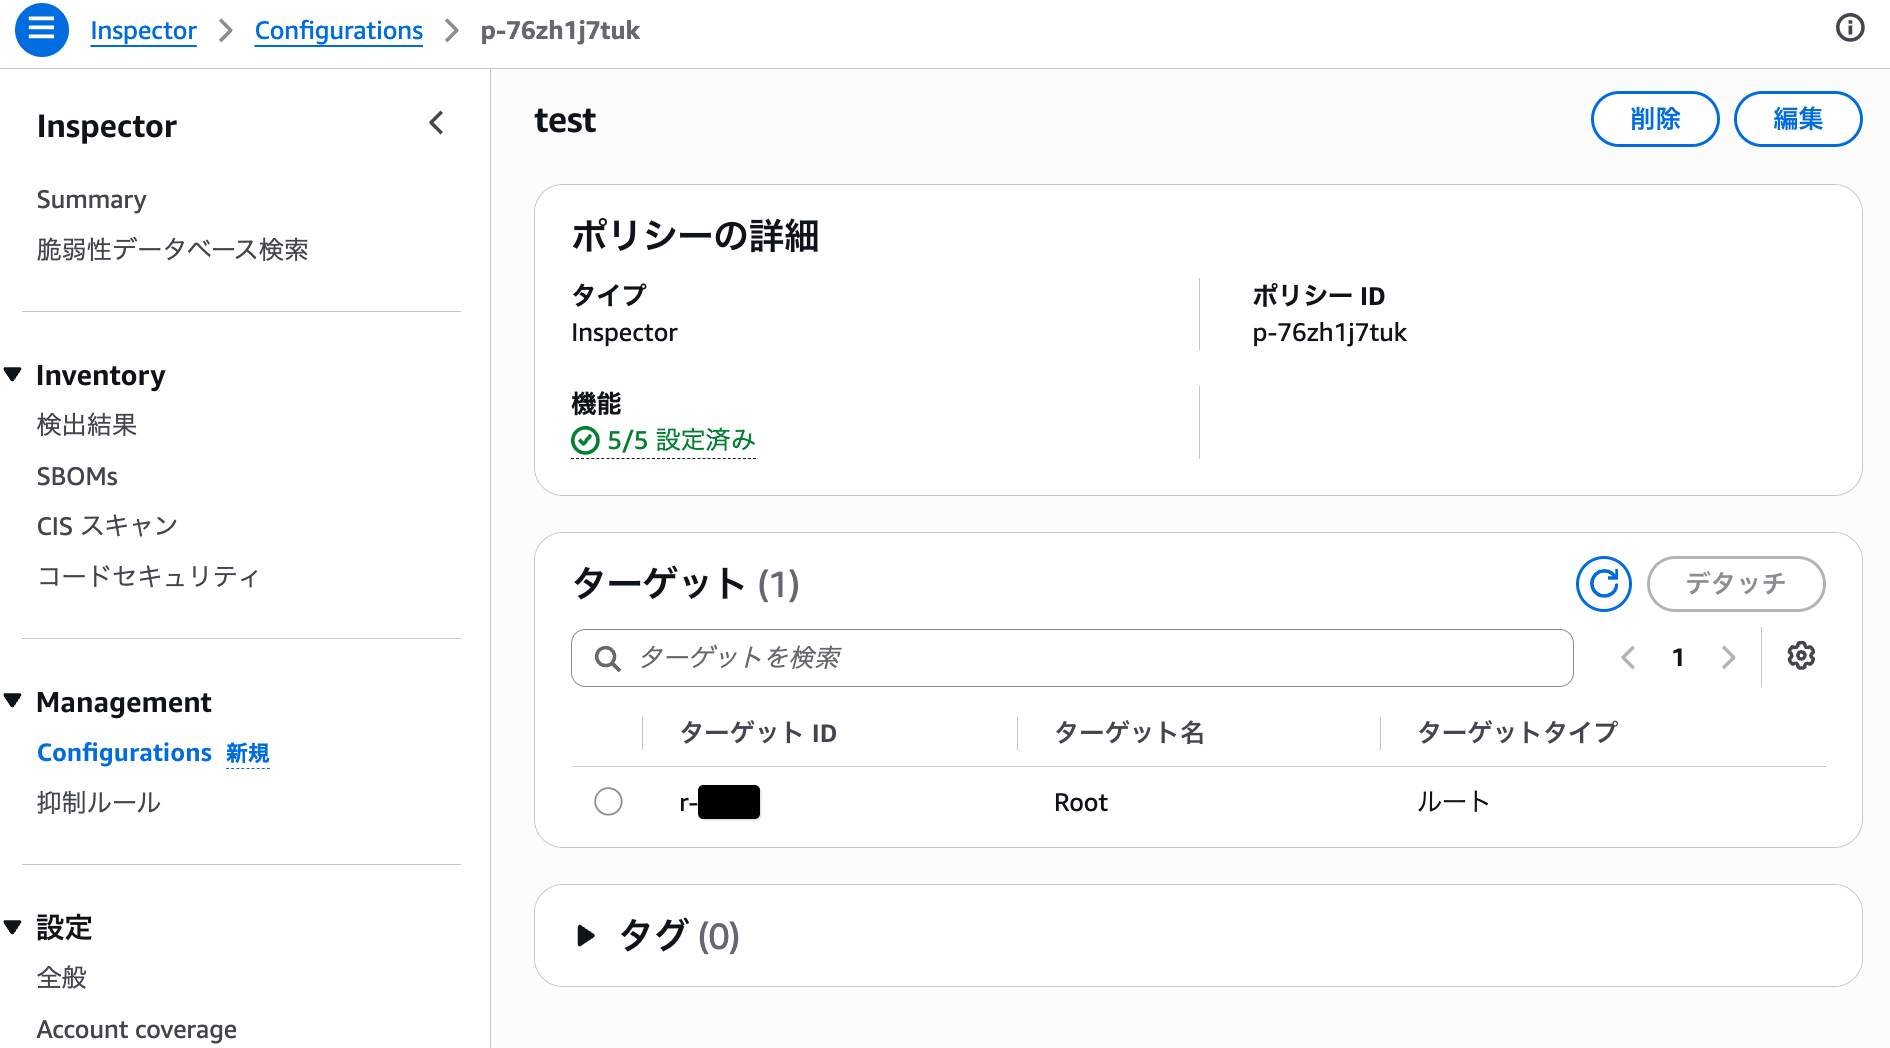Select the Root target radio button
1890x1048 pixels.
(608, 802)
